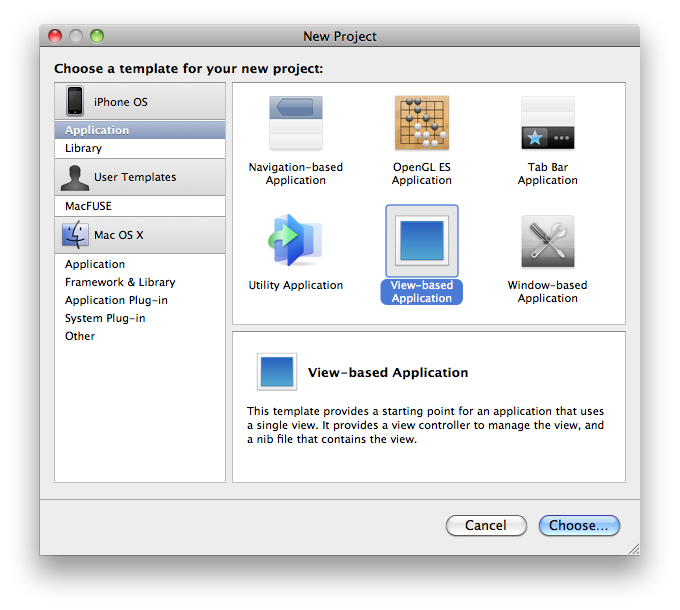Click the User Templates section header

point(140,177)
